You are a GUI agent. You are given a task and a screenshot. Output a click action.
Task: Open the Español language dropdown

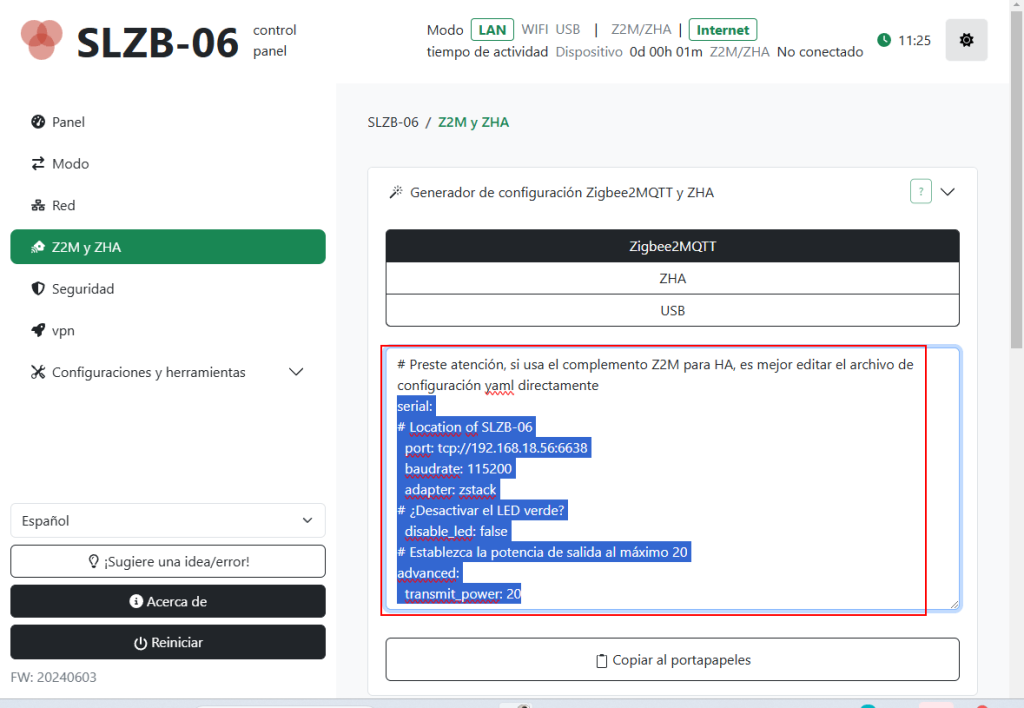(x=168, y=520)
